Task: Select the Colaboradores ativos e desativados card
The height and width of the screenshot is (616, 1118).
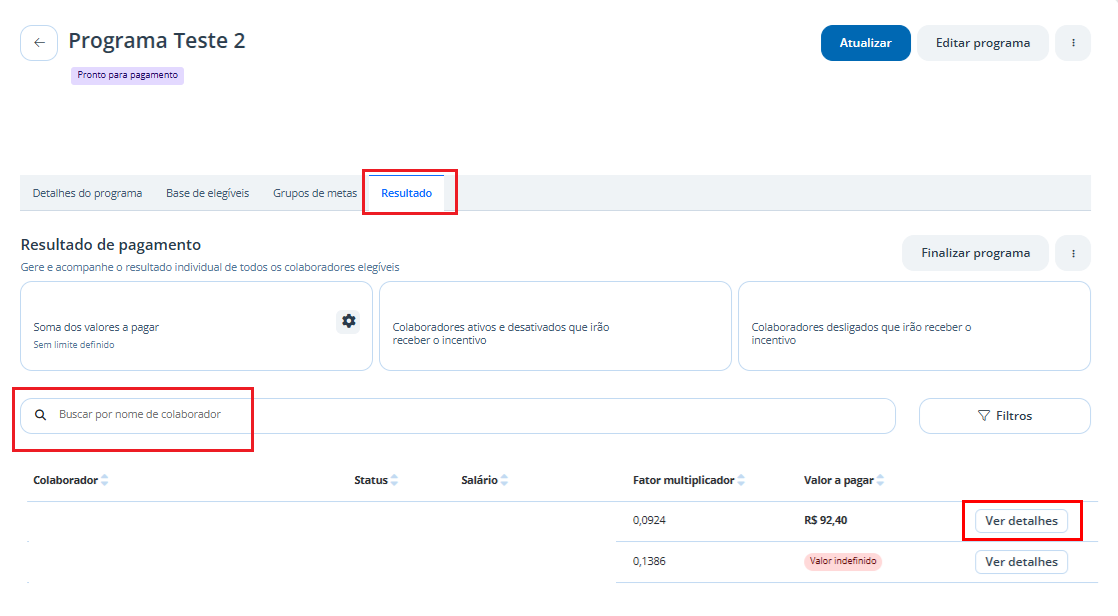Action: pos(555,326)
